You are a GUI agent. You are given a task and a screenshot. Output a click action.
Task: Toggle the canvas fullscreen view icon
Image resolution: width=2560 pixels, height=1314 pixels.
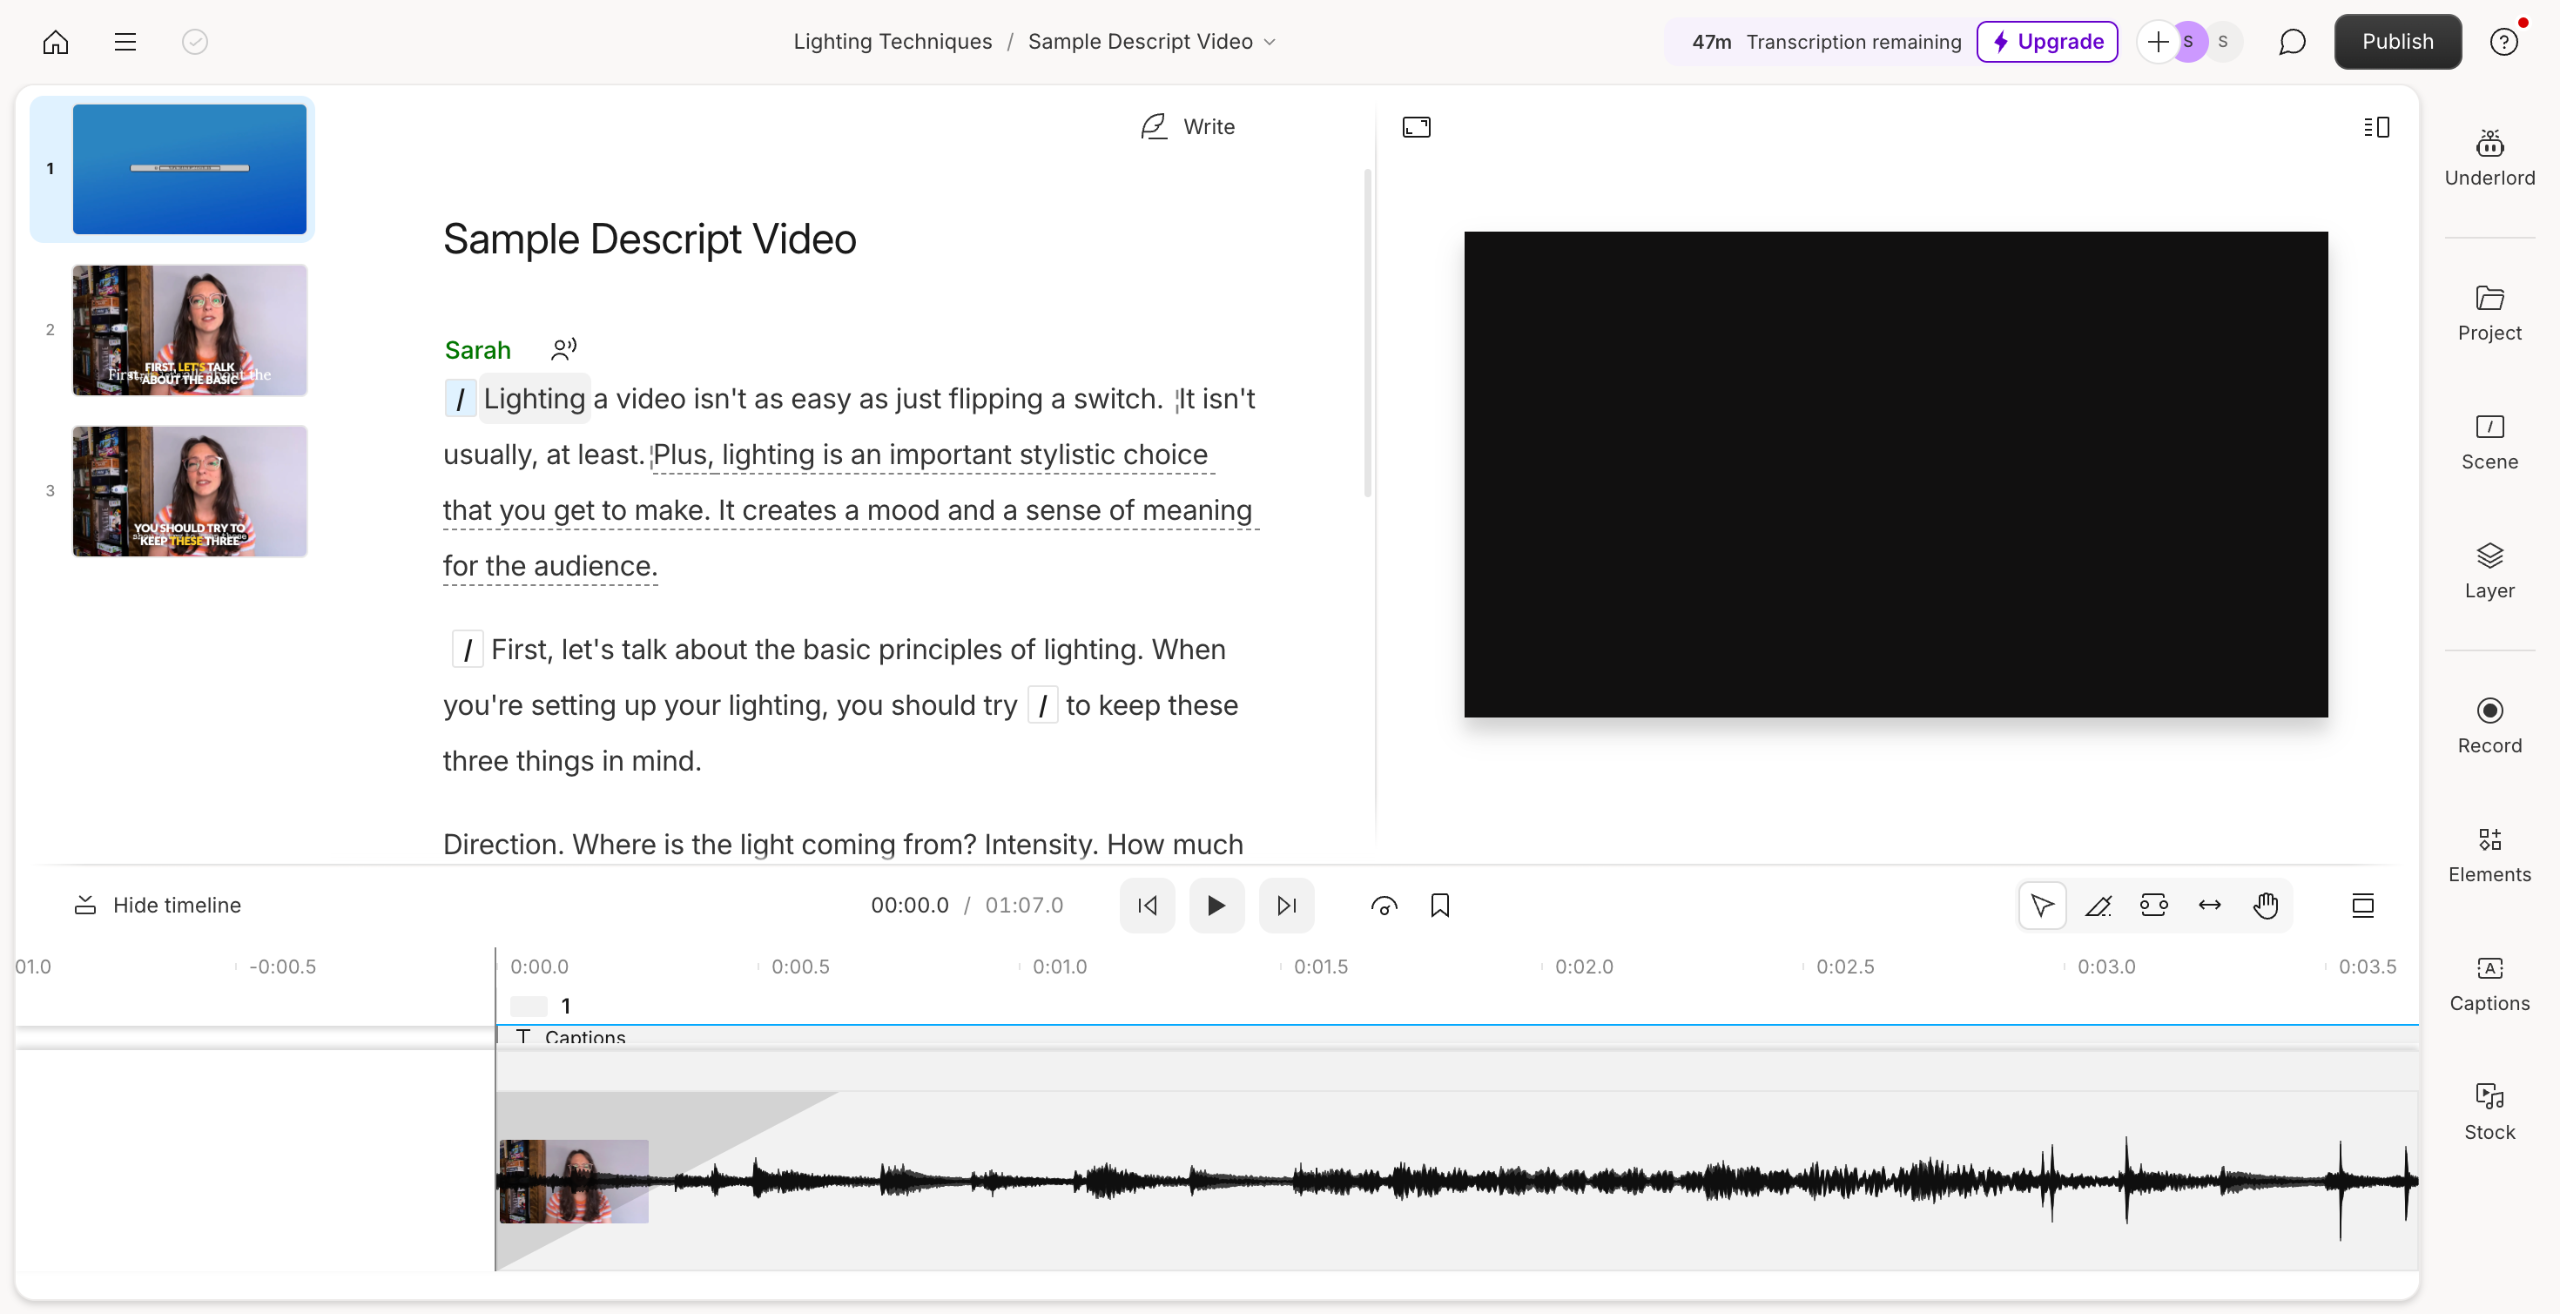tap(1416, 127)
